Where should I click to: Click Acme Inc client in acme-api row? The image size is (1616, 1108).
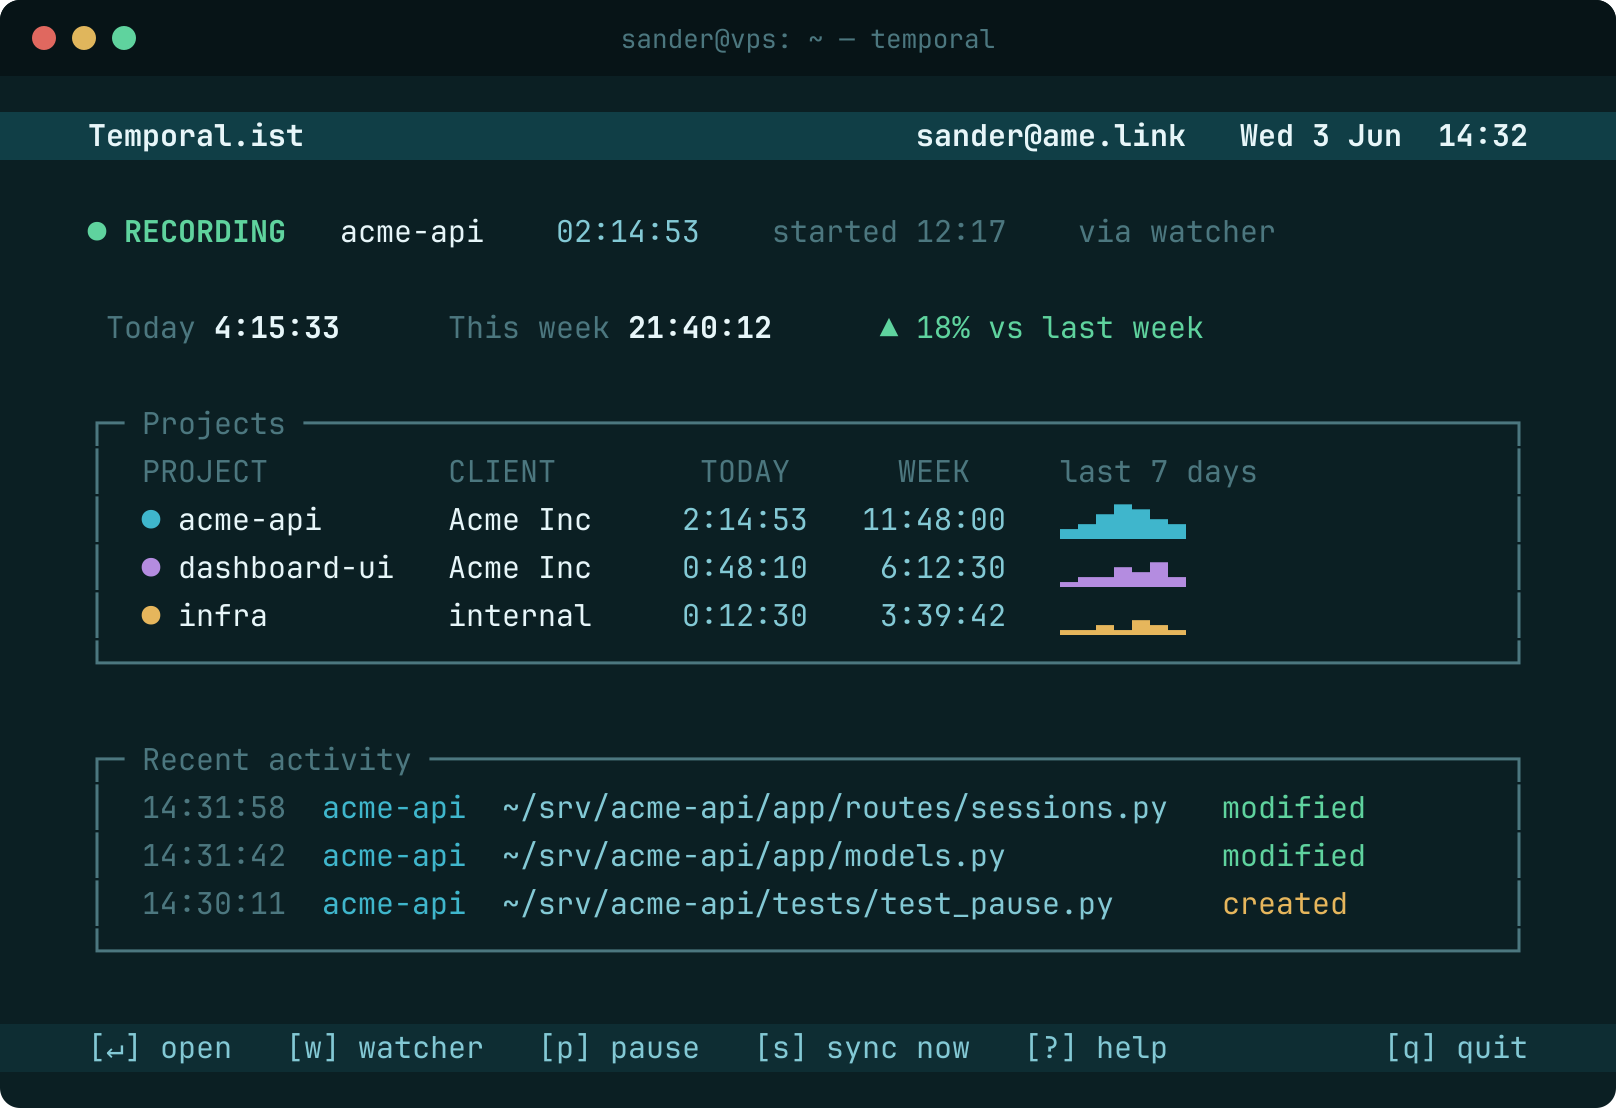click(x=520, y=520)
